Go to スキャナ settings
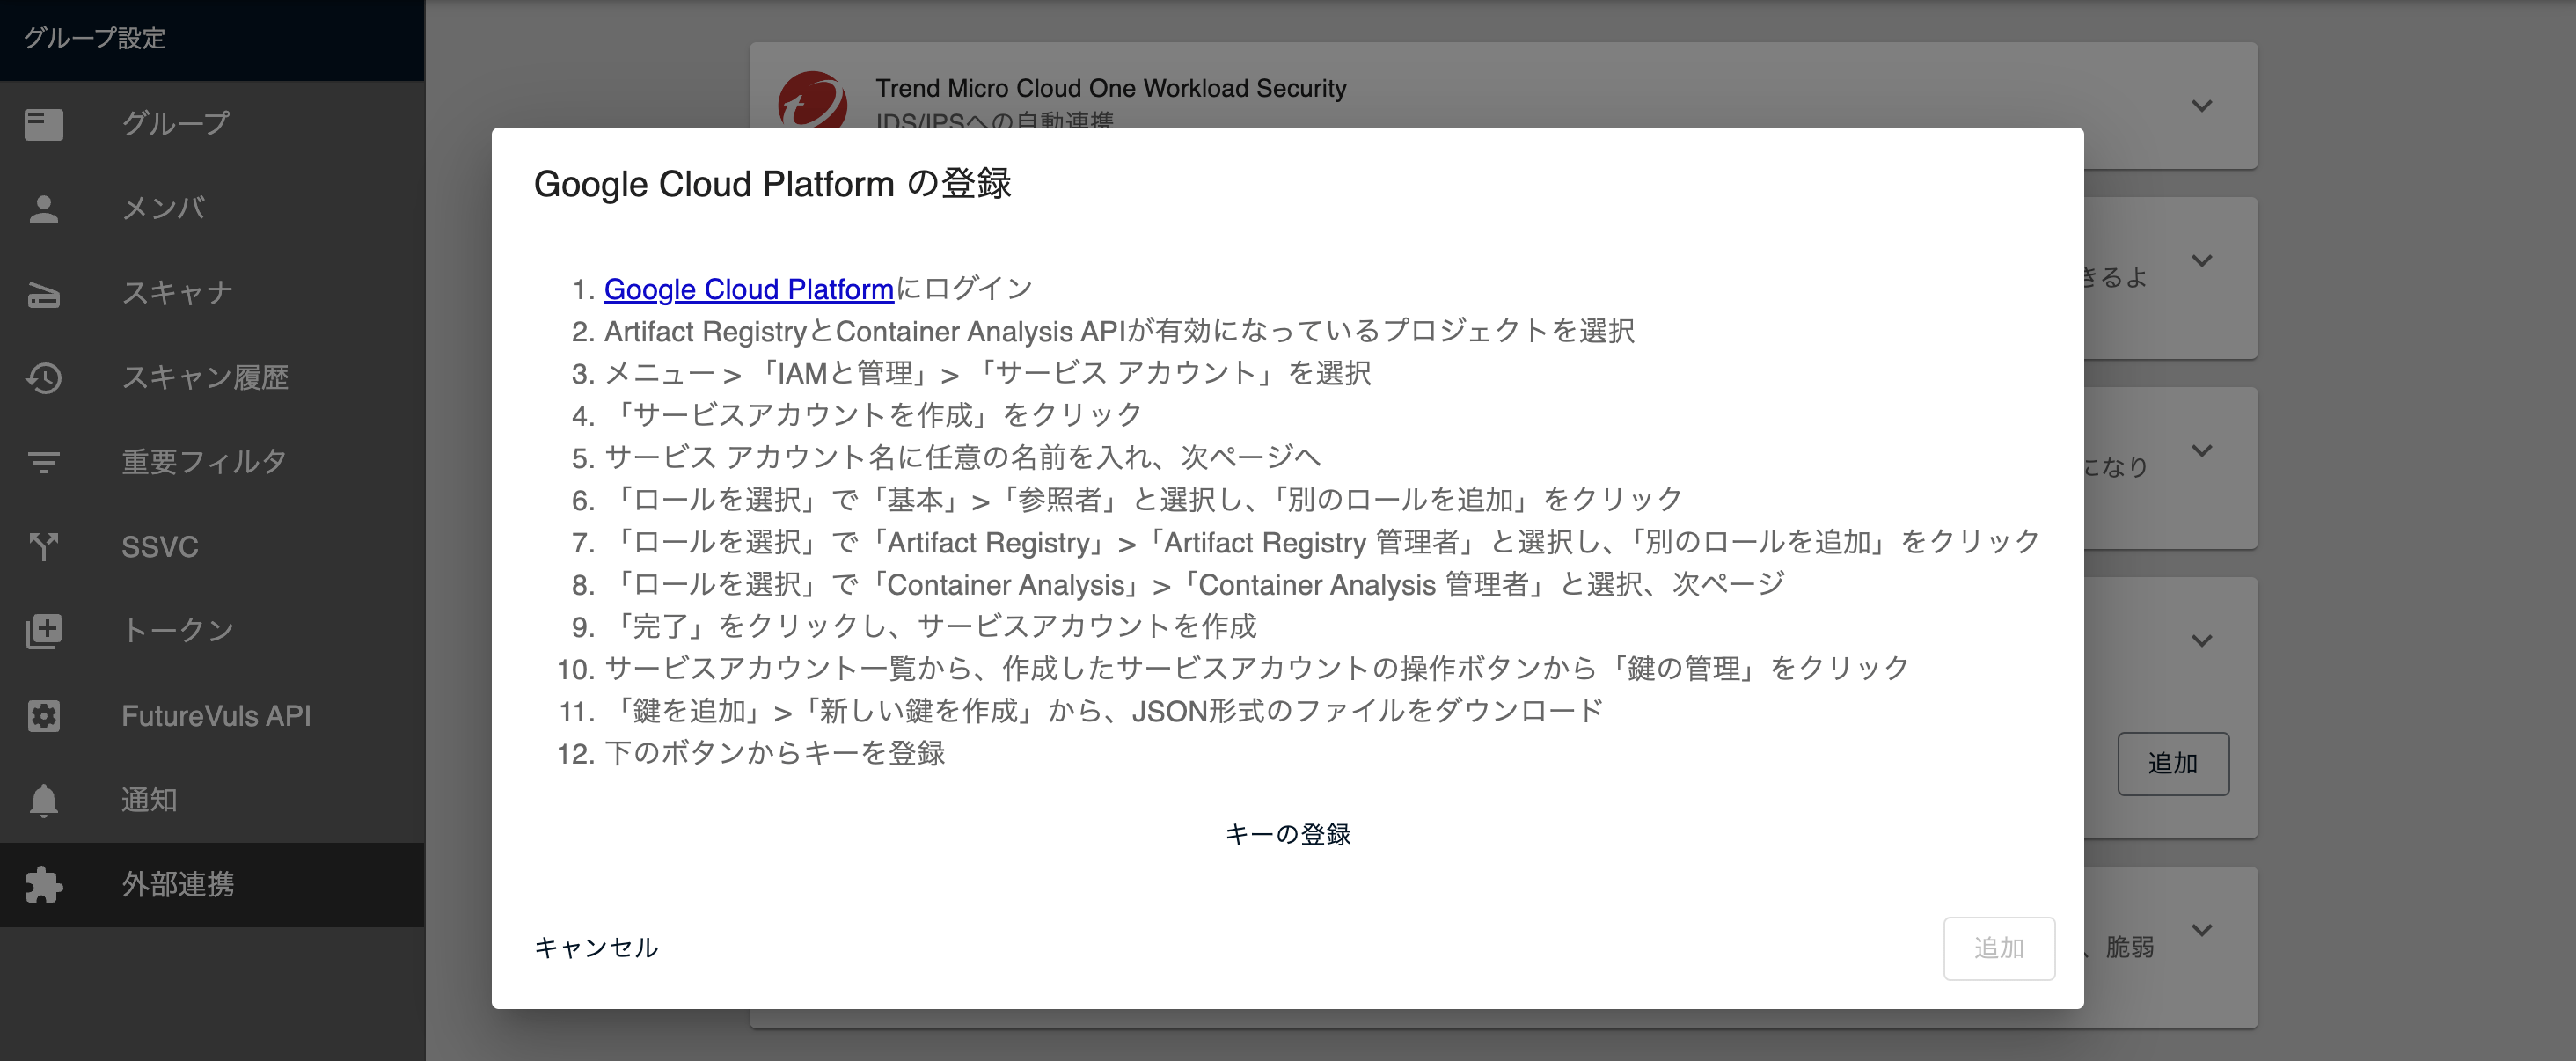The height and width of the screenshot is (1061, 2576). coord(212,294)
